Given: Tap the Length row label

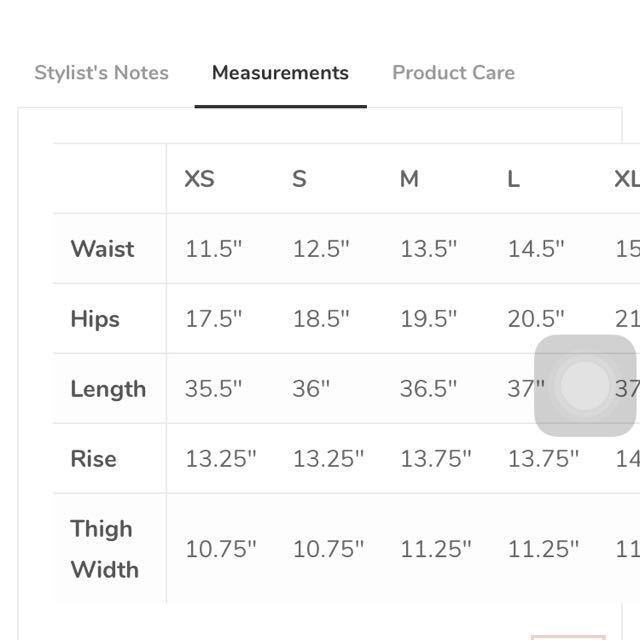Looking at the screenshot, I should pos(108,389).
